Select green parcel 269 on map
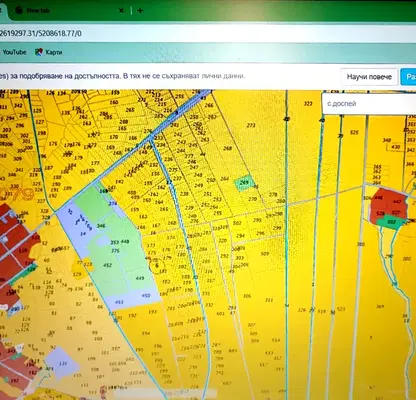This screenshot has width=416, height=400. point(244,183)
